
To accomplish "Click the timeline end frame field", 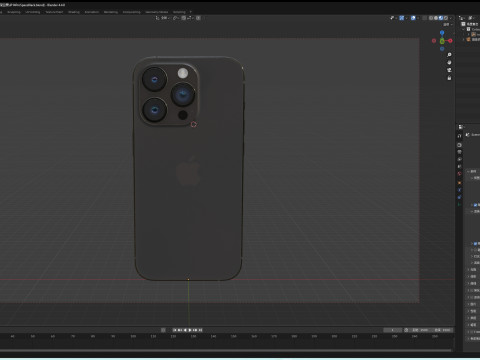I will (x=443, y=330).
